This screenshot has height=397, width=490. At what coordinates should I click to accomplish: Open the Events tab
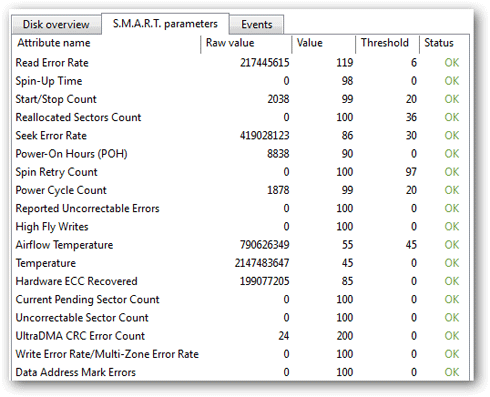click(257, 24)
